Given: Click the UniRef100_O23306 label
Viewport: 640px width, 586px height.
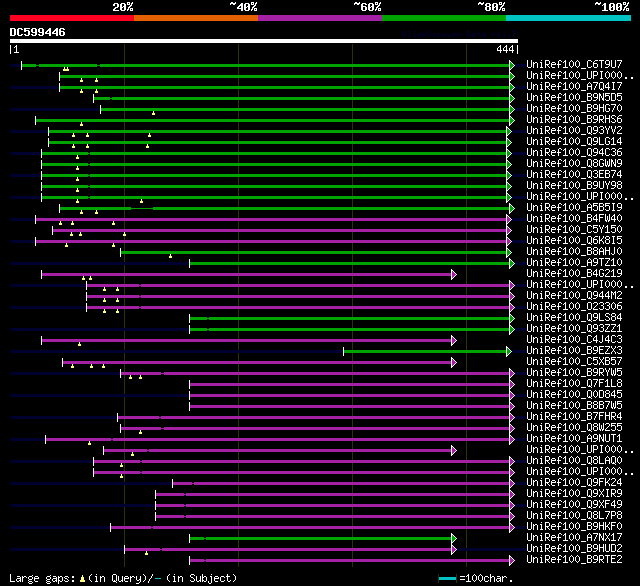Looking at the screenshot, I should point(574,306).
